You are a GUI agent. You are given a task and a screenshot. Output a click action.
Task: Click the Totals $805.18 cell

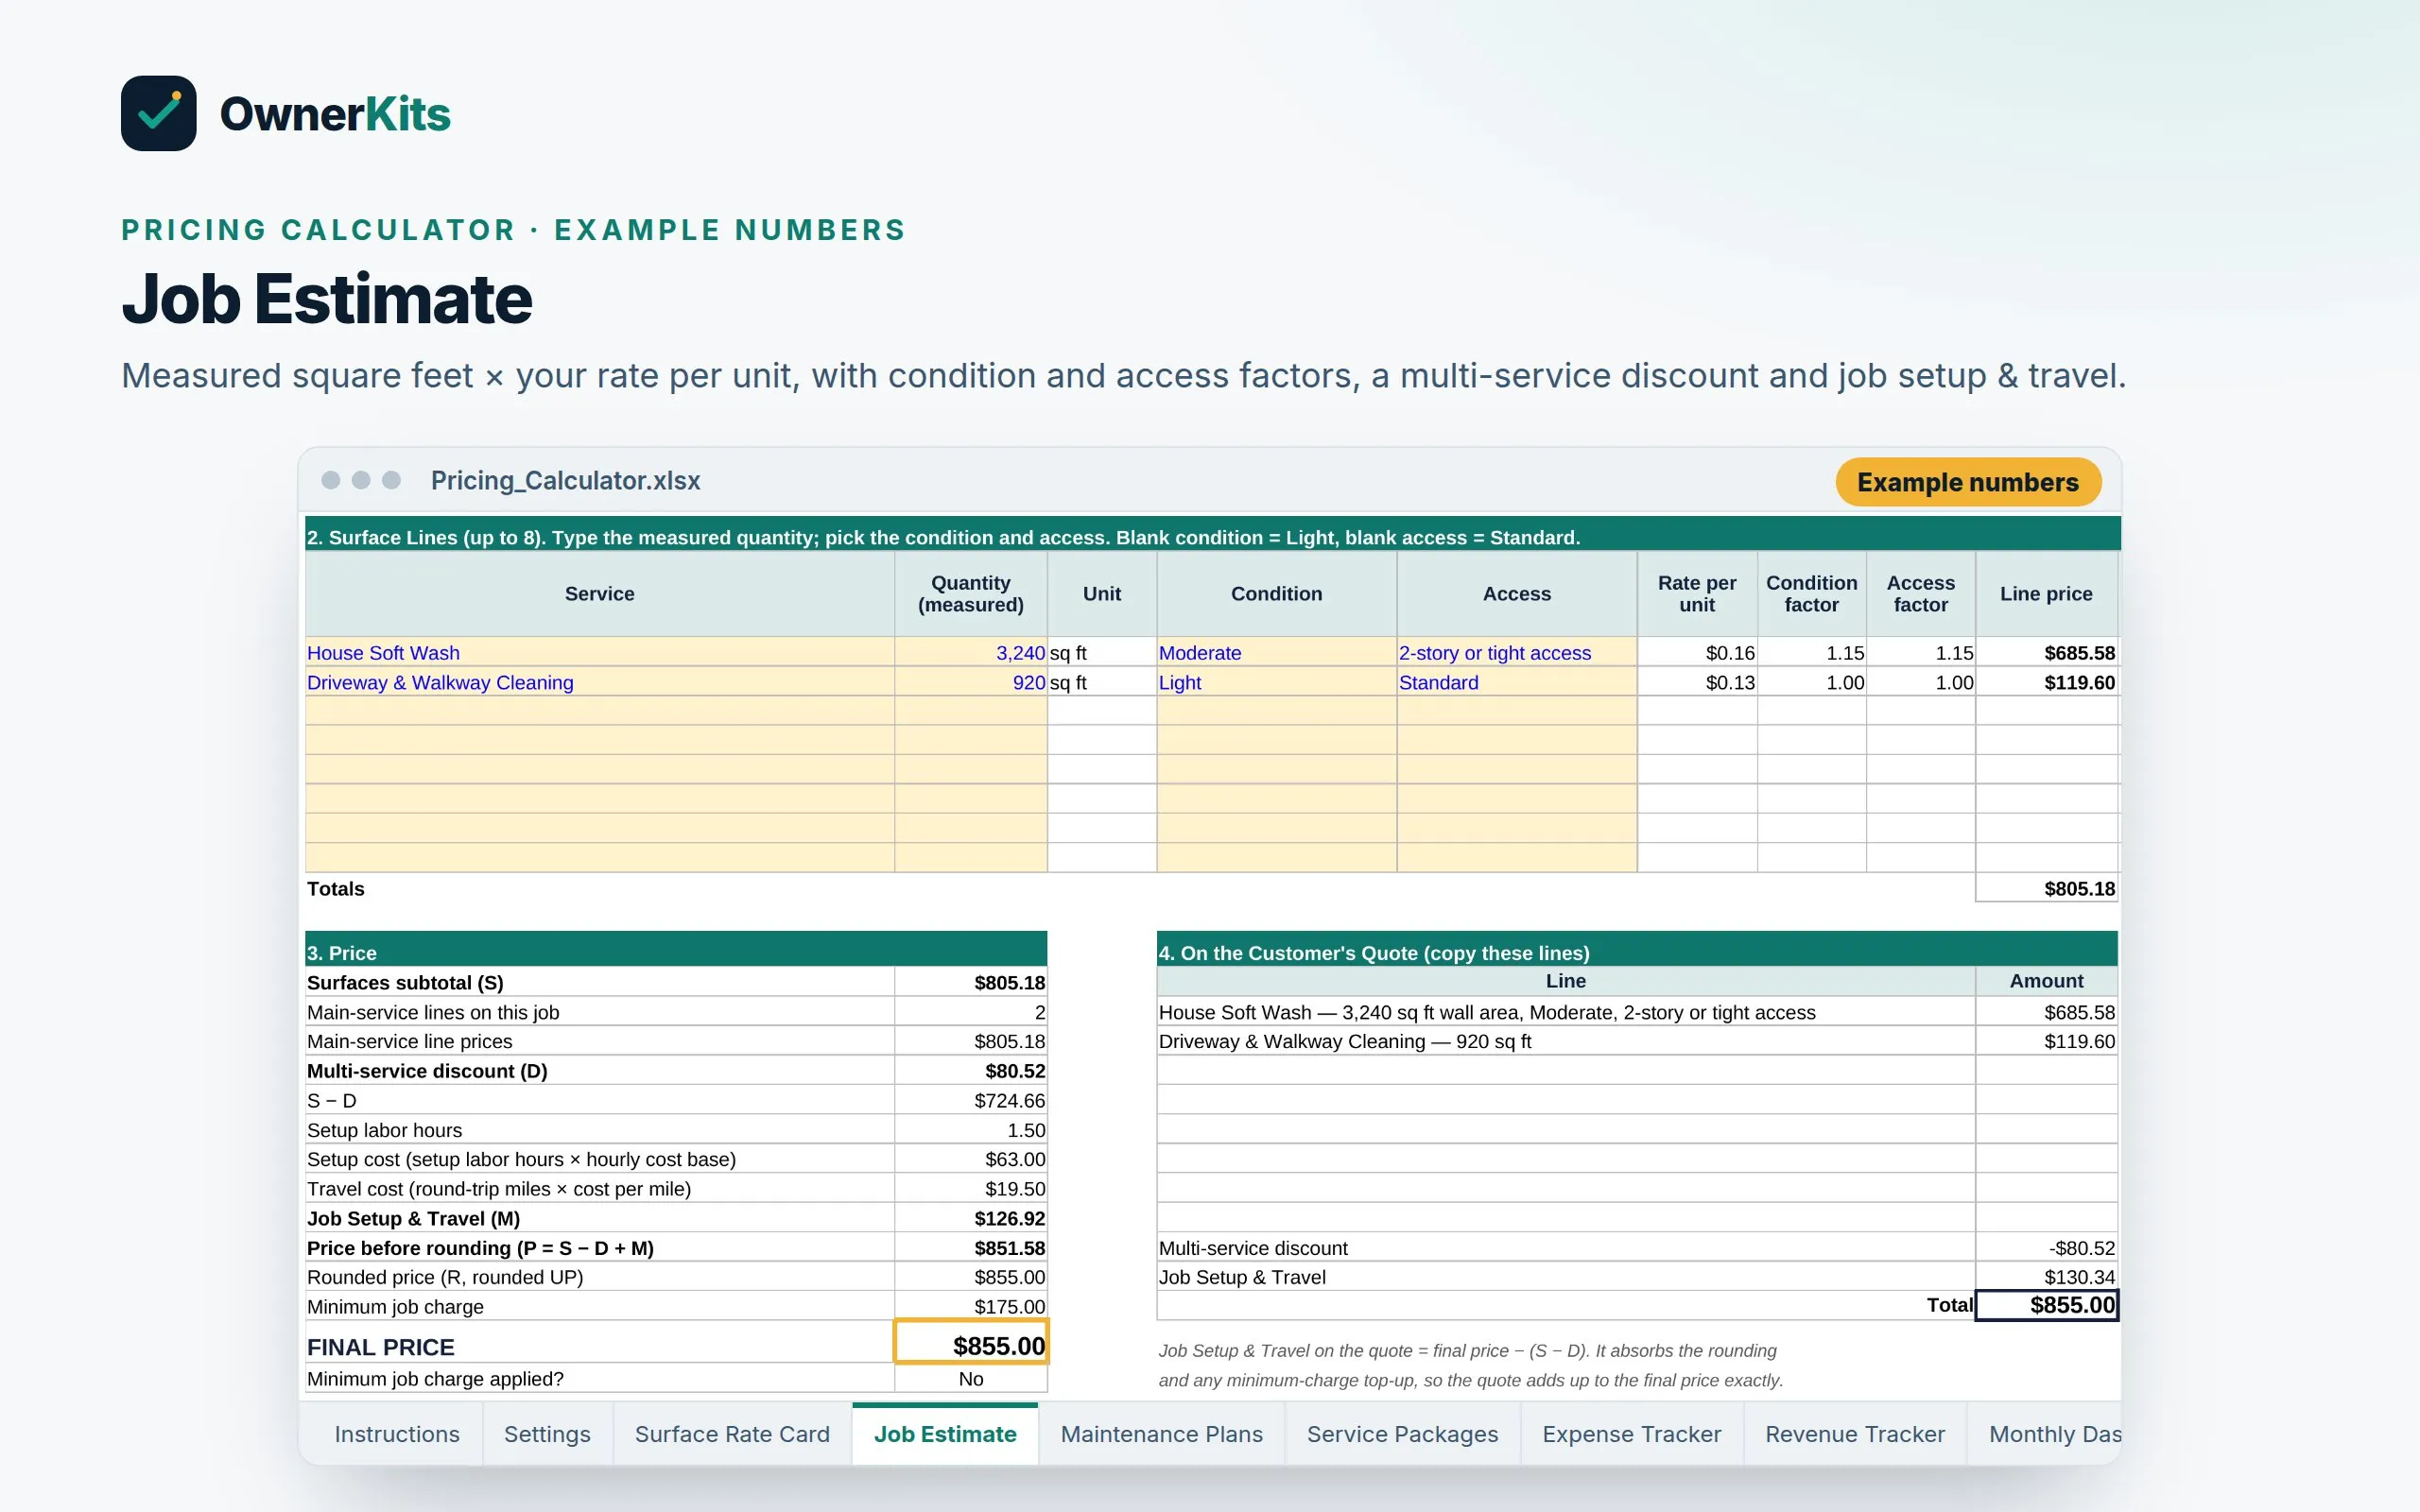click(x=2046, y=888)
